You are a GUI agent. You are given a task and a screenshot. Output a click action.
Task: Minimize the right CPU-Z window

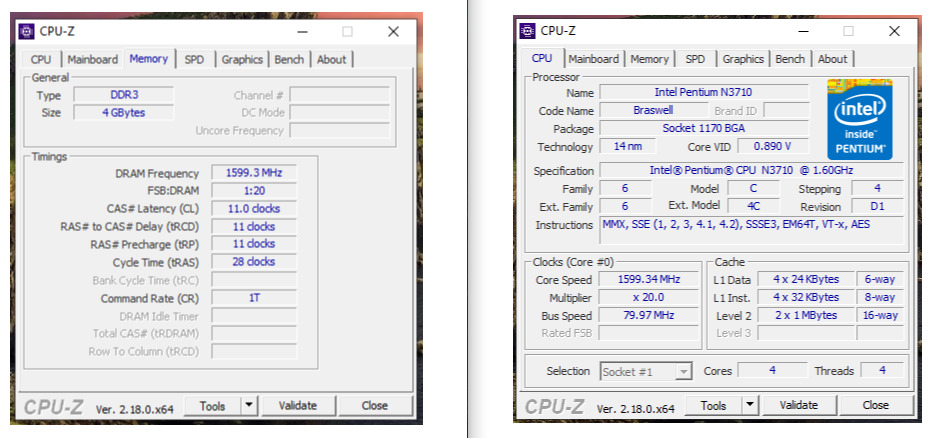pos(802,31)
